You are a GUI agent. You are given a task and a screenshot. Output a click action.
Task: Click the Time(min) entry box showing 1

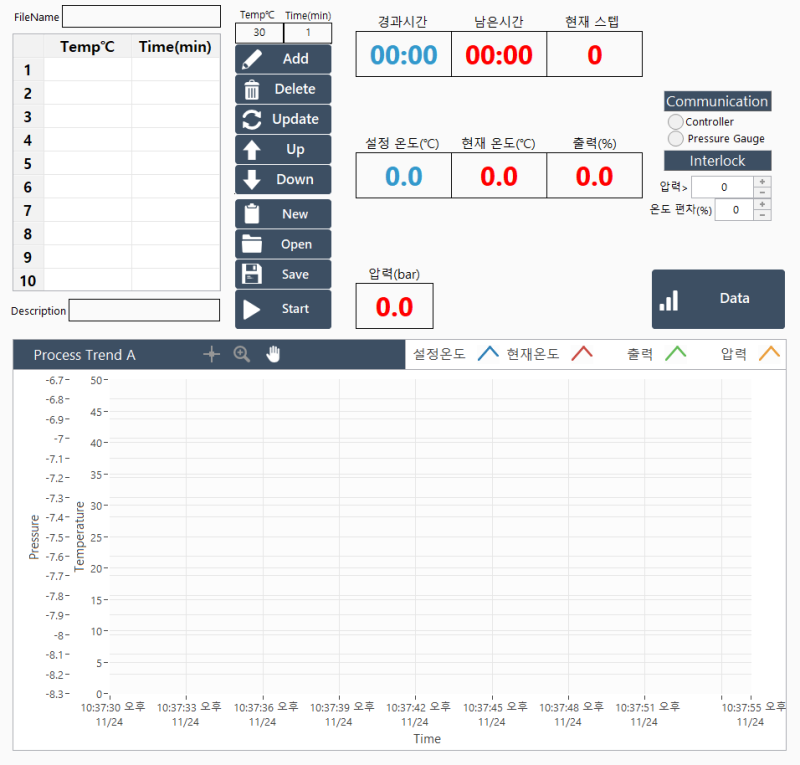click(x=308, y=33)
